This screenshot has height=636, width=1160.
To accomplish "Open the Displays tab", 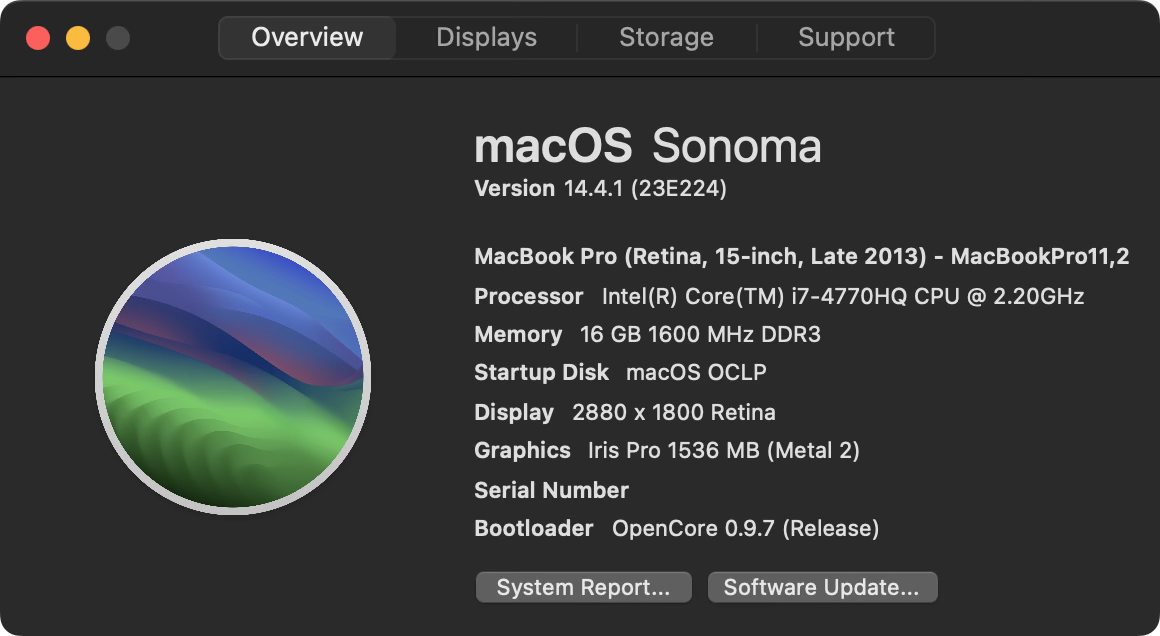I will coord(486,38).
